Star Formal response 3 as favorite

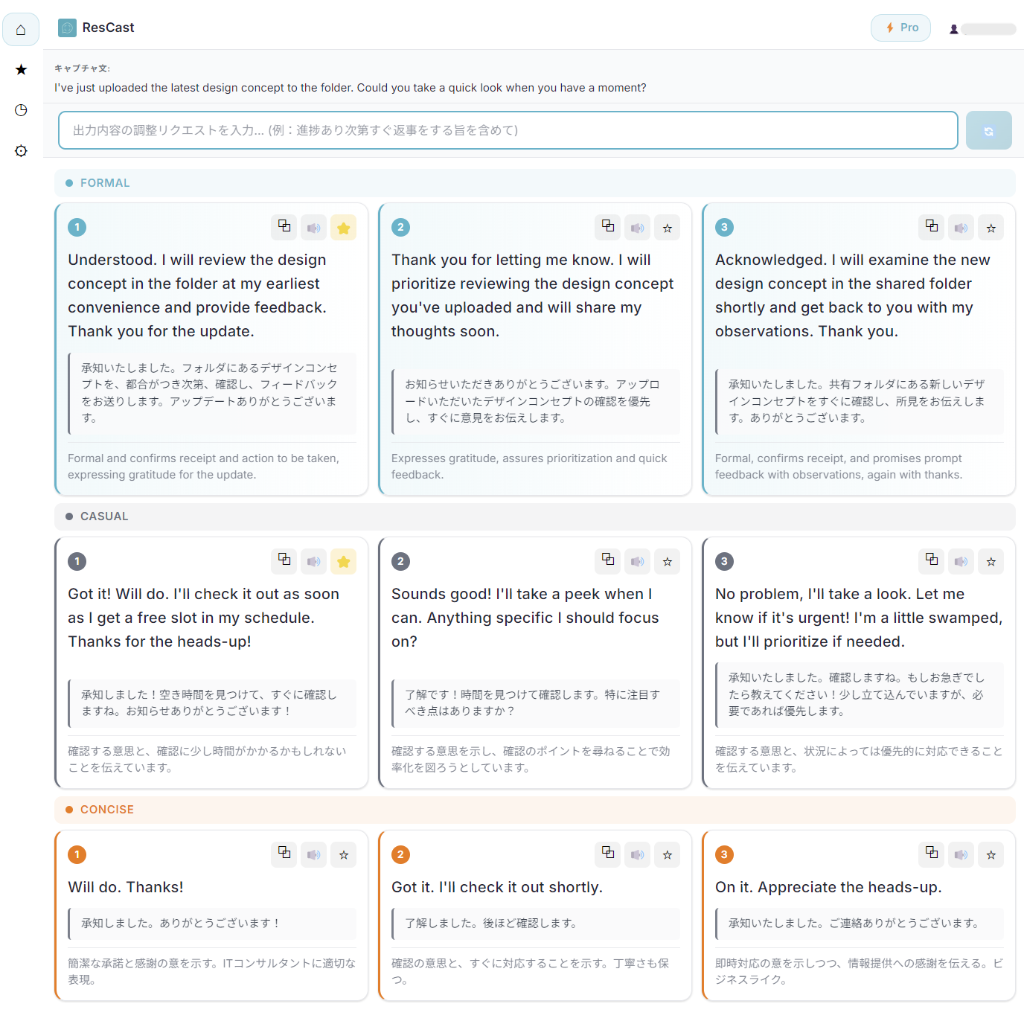pyautogui.click(x=990, y=227)
